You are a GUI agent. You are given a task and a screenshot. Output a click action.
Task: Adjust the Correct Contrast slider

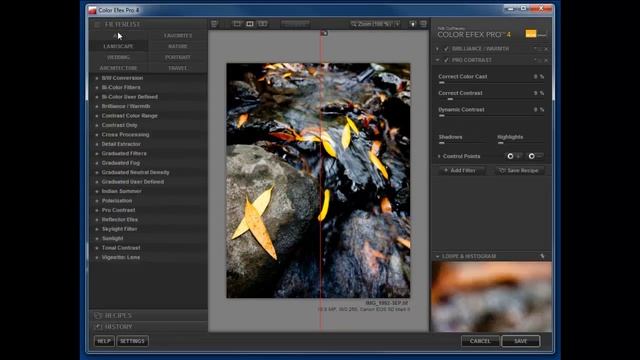coord(491,99)
